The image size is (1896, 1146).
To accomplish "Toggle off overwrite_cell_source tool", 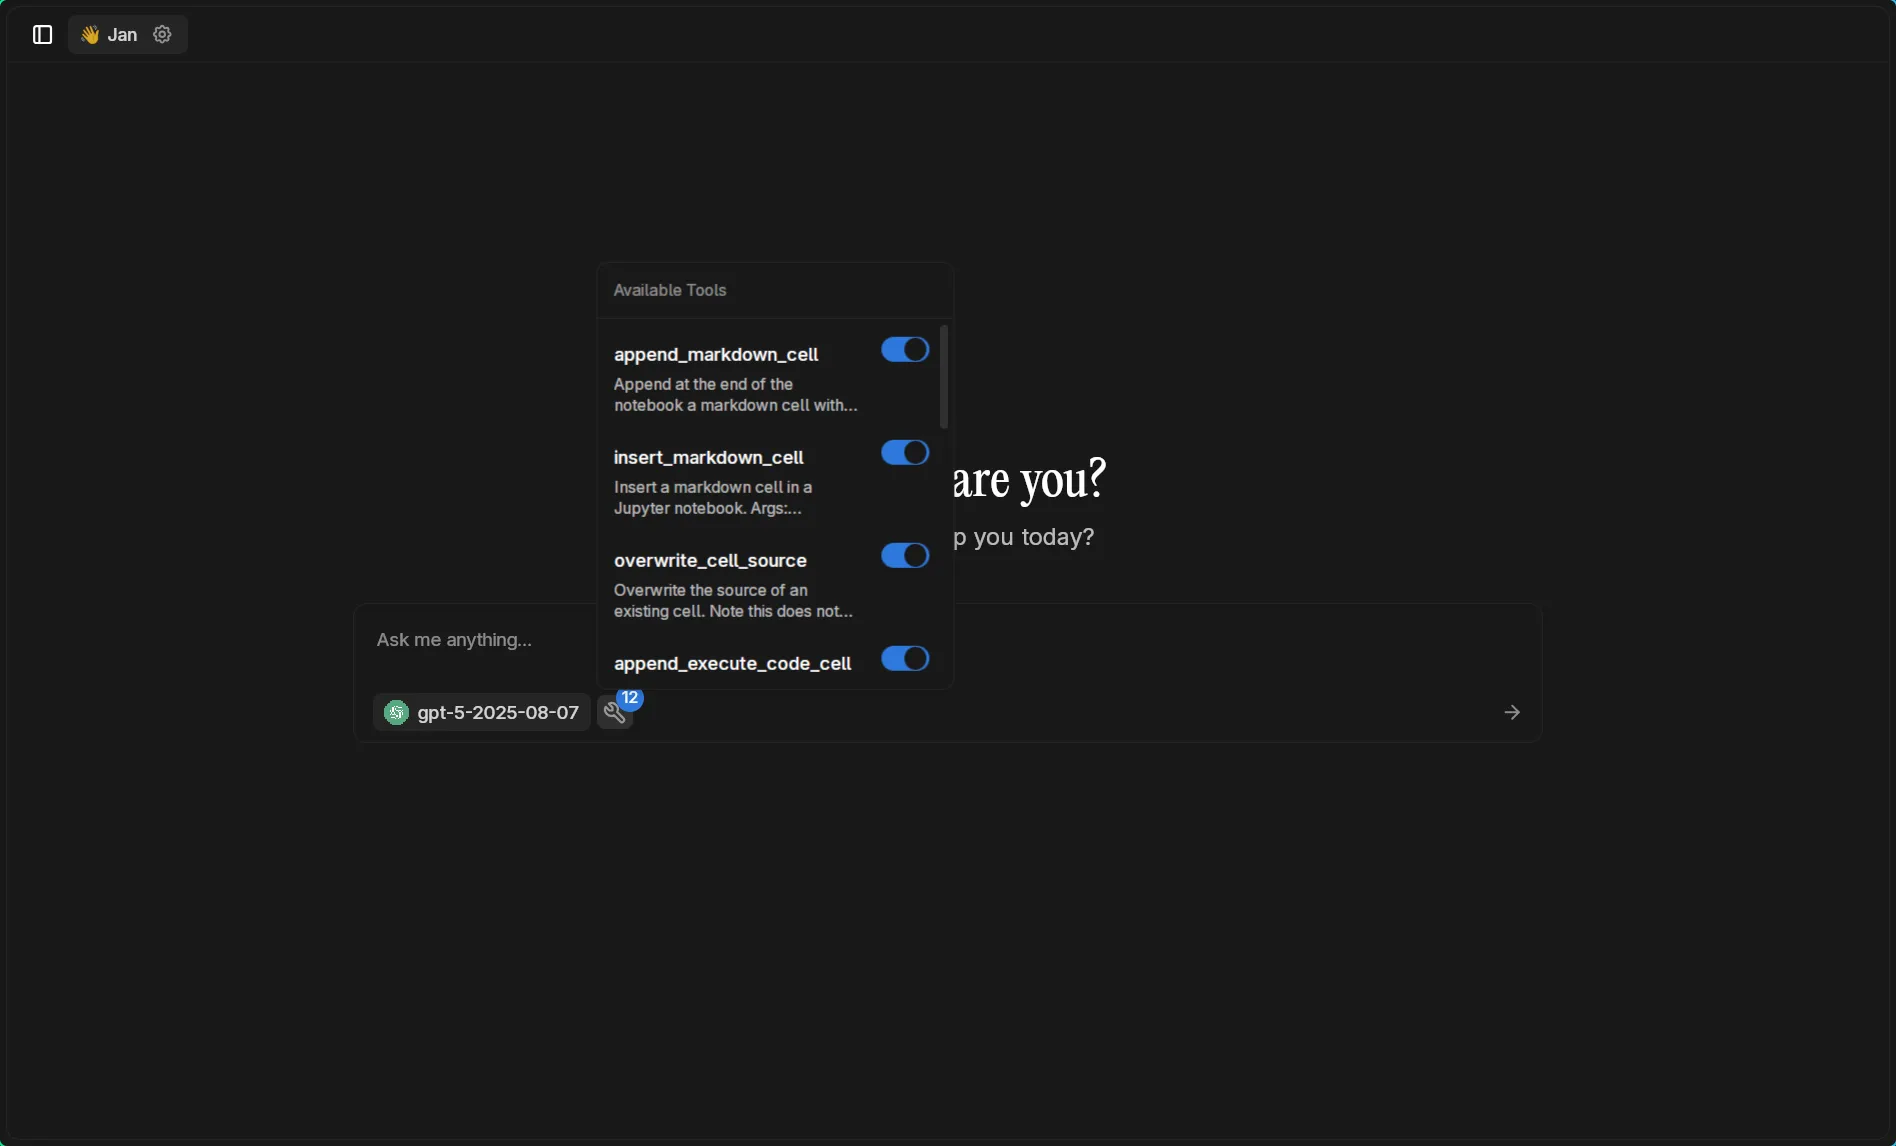I will coord(904,556).
